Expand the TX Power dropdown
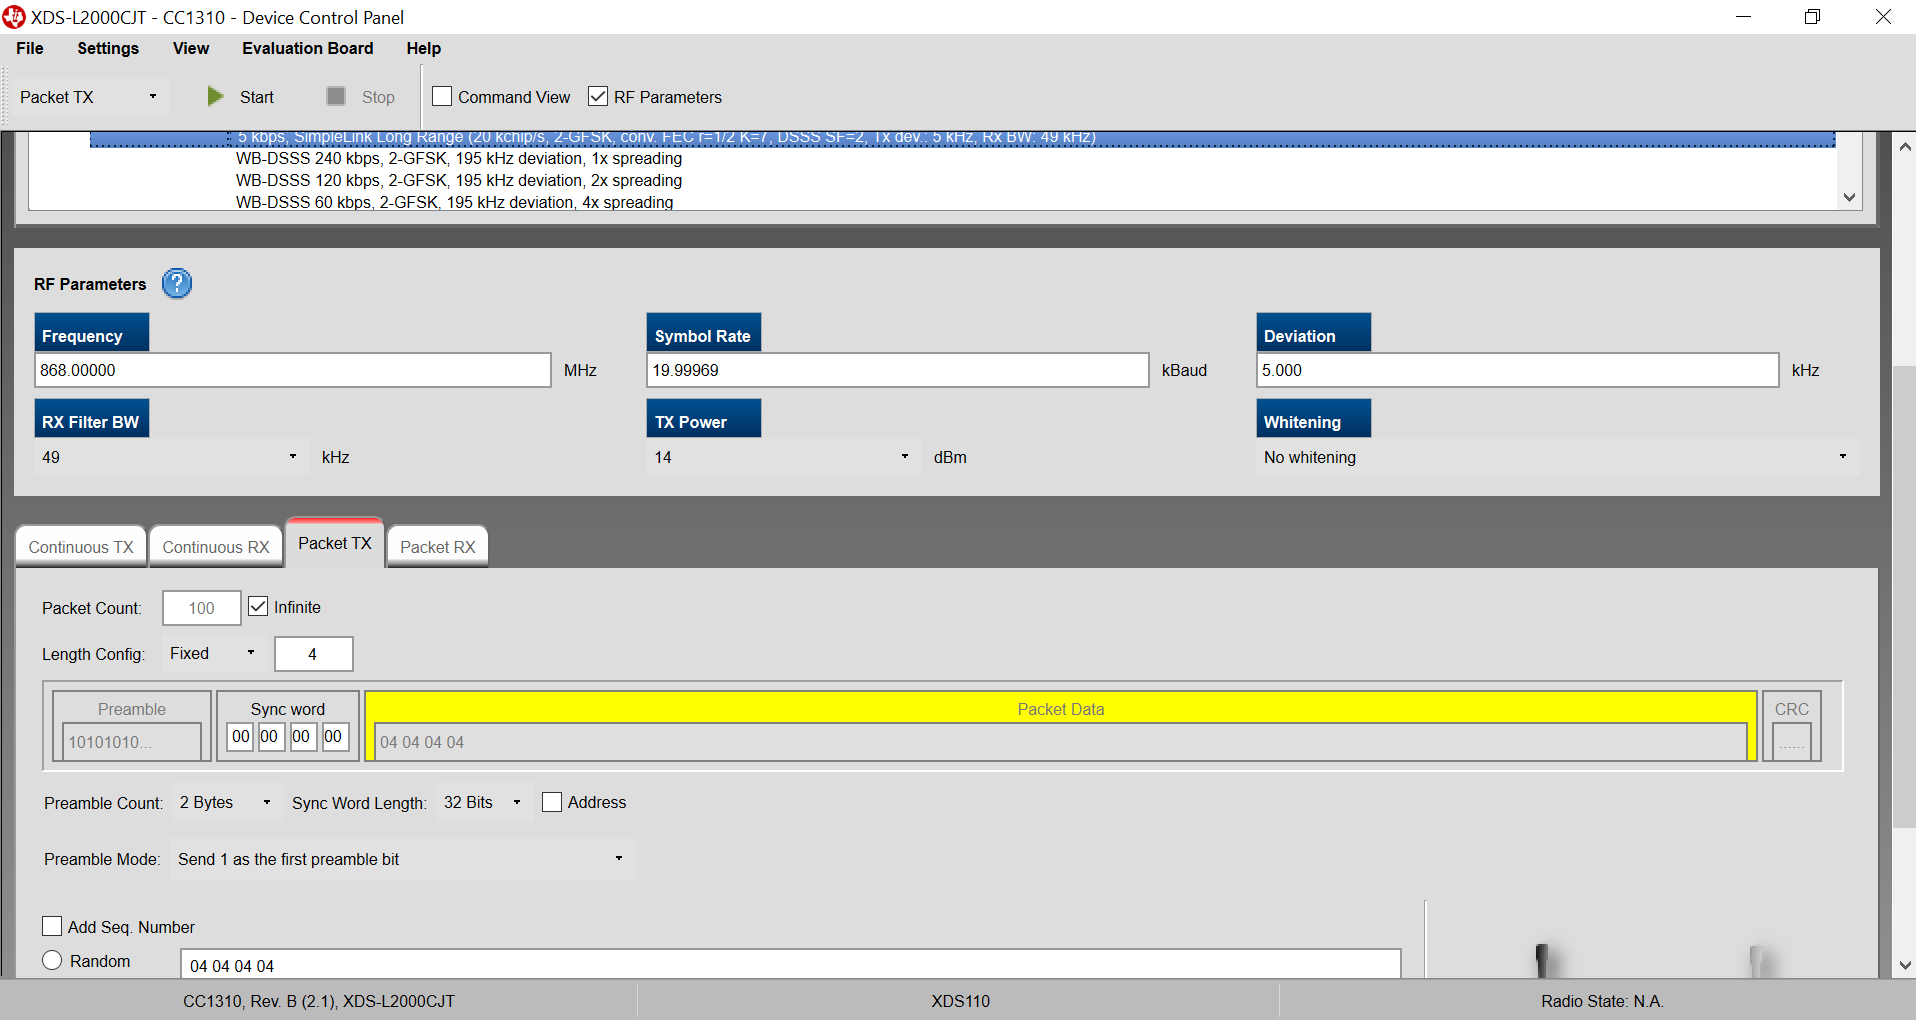1916x1020 pixels. click(783, 457)
